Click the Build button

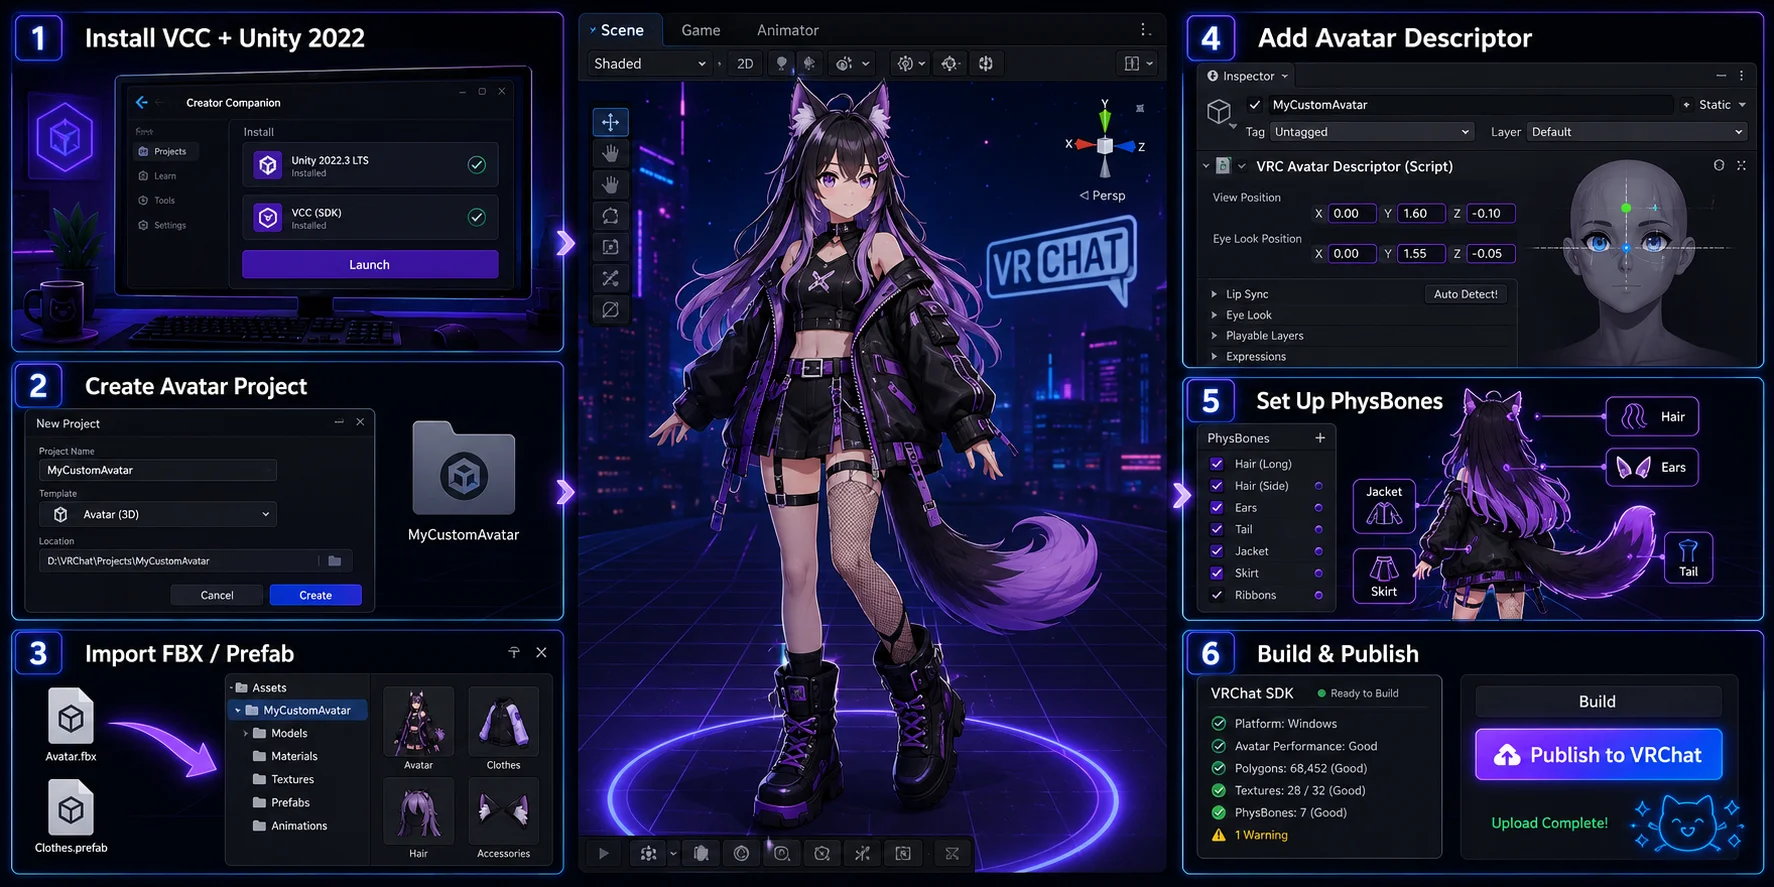click(x=1598, y=701)
